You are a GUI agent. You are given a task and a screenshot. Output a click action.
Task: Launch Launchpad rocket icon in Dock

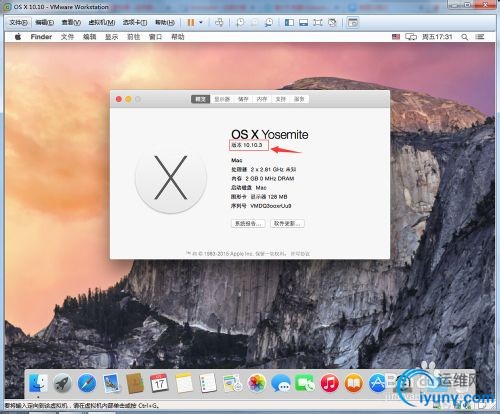point(62,383)
